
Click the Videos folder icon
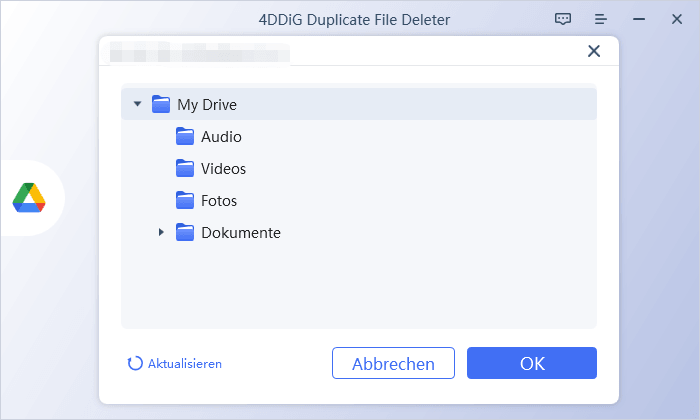click(x=184, y=169)
